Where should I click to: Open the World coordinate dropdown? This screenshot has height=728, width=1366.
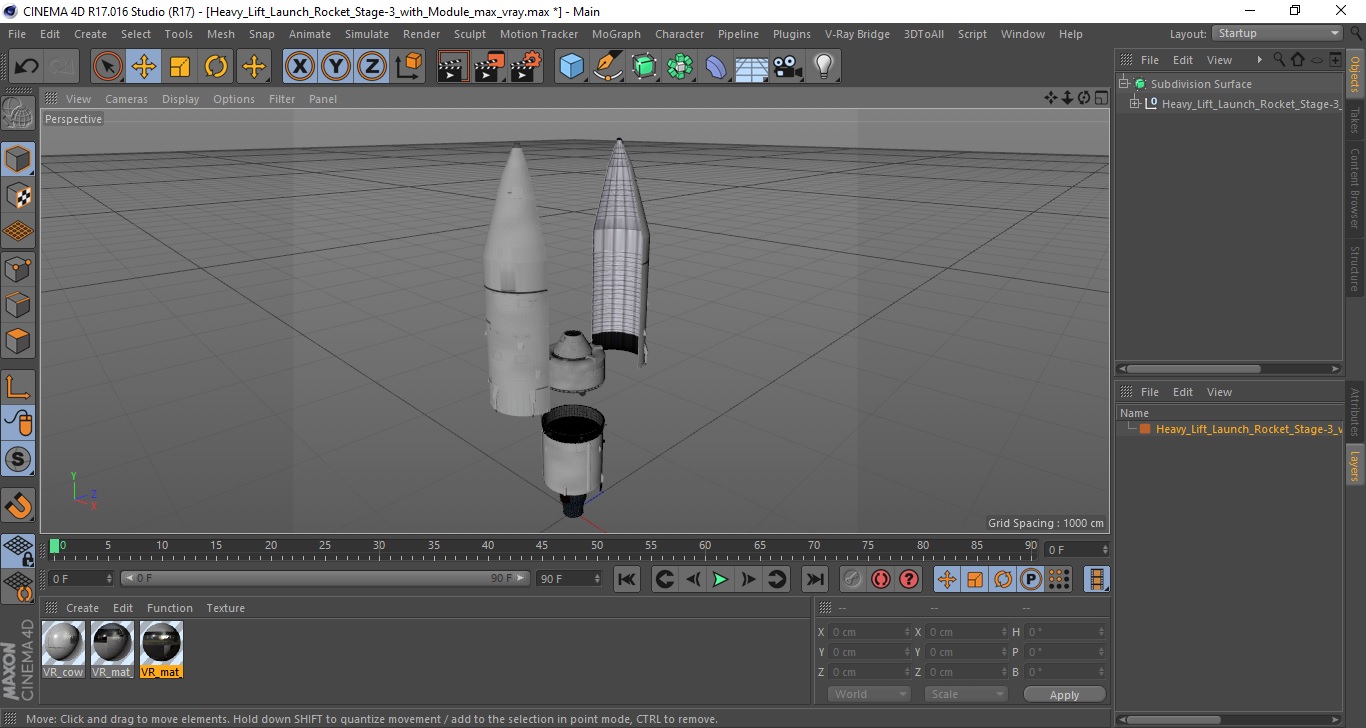(869, 694)
